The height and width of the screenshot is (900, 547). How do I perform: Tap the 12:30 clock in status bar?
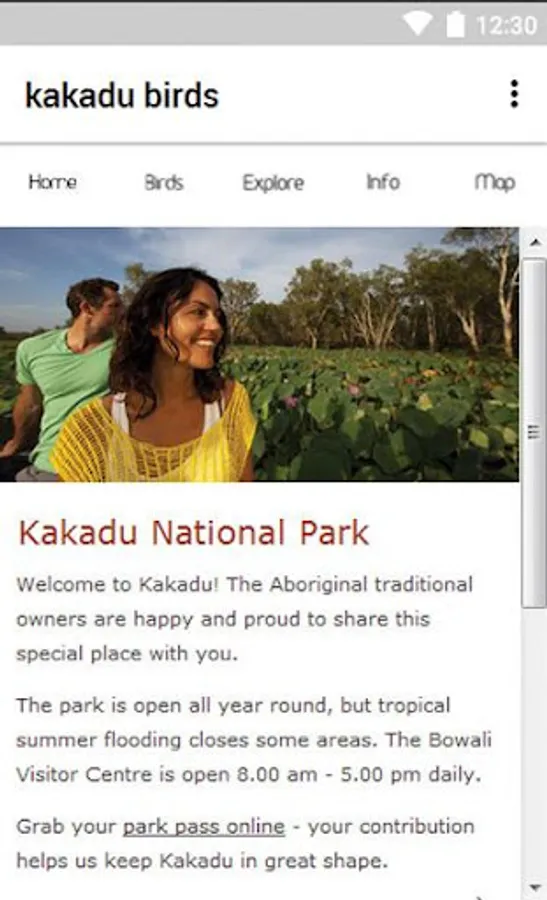pos(506,25)
